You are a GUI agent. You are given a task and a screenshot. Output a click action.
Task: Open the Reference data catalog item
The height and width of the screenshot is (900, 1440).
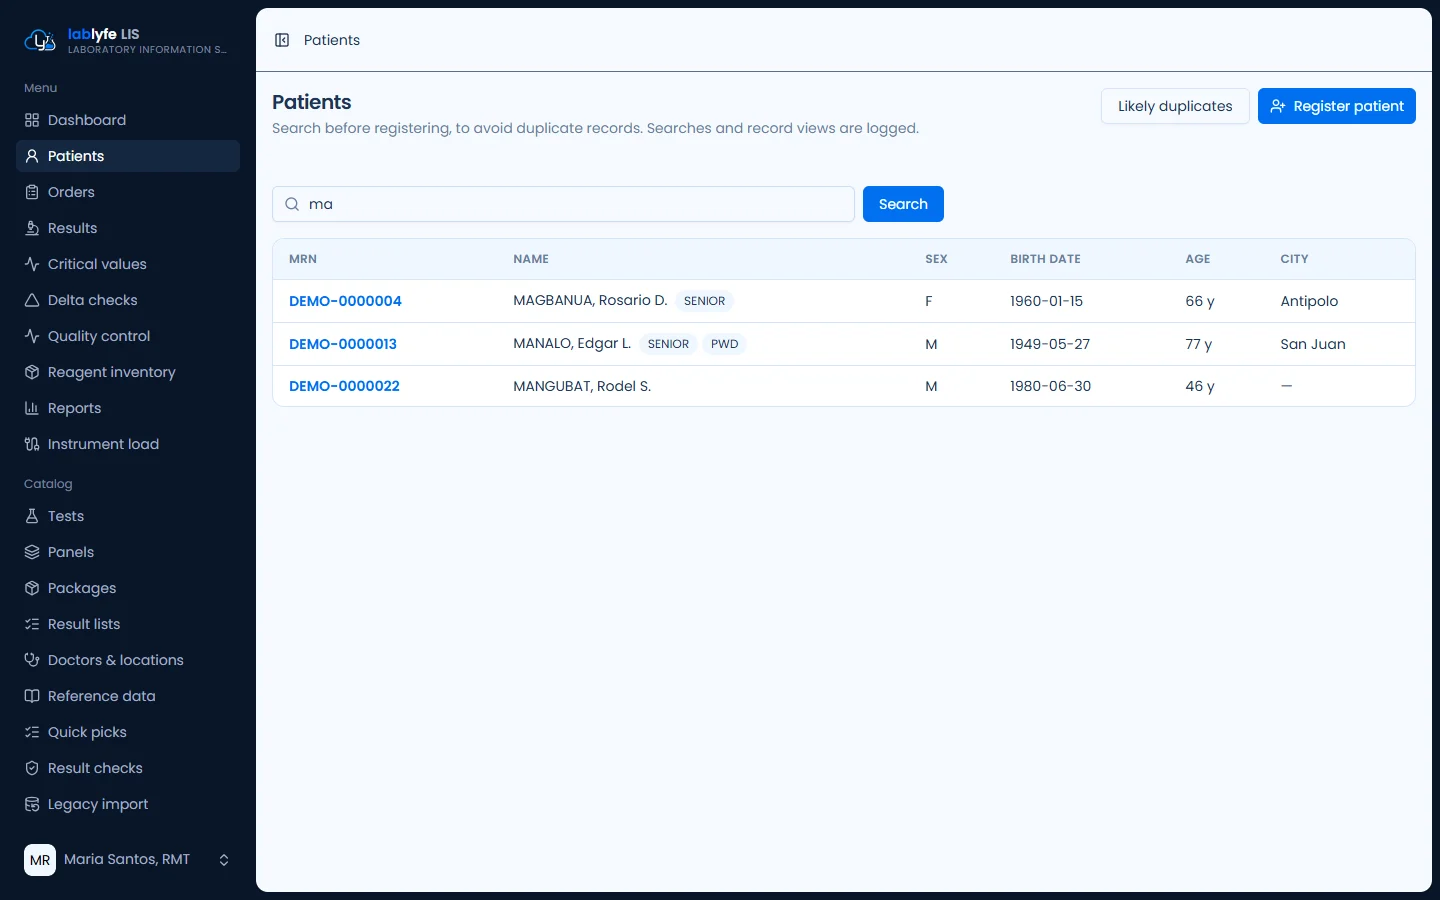(128, 696)
